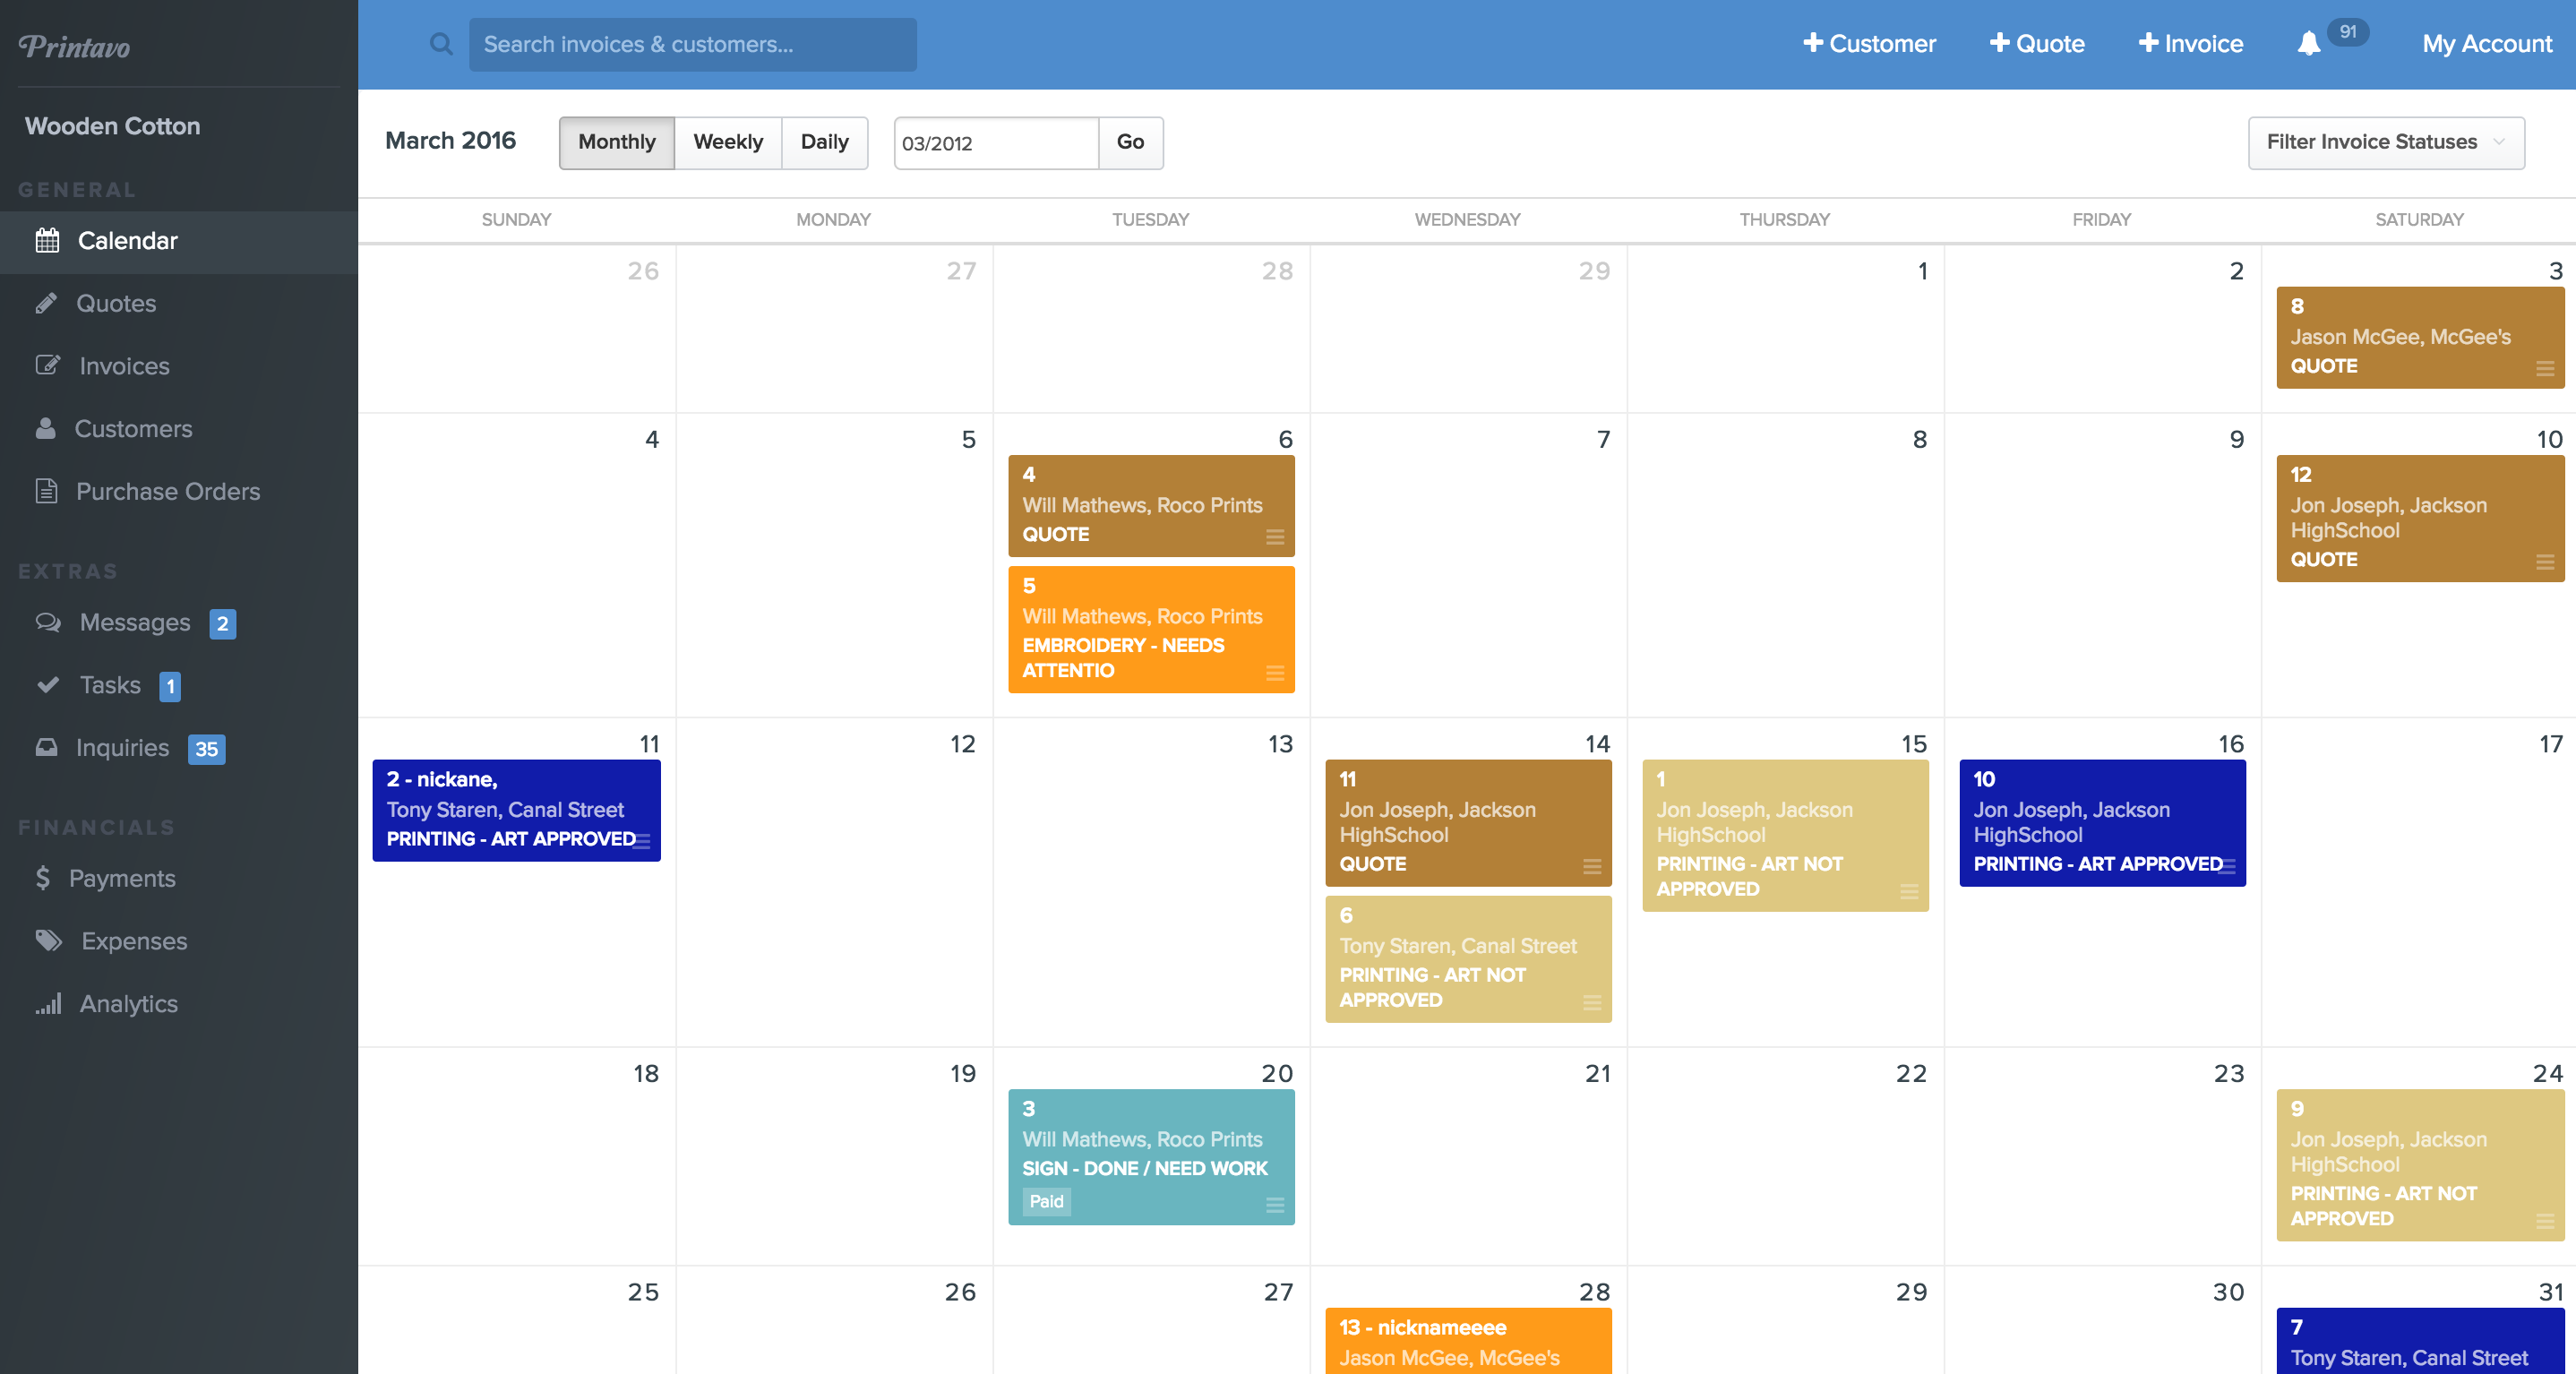Add a new Customer
This screenshot has height=1374, width=2576.
(1869, 44)
